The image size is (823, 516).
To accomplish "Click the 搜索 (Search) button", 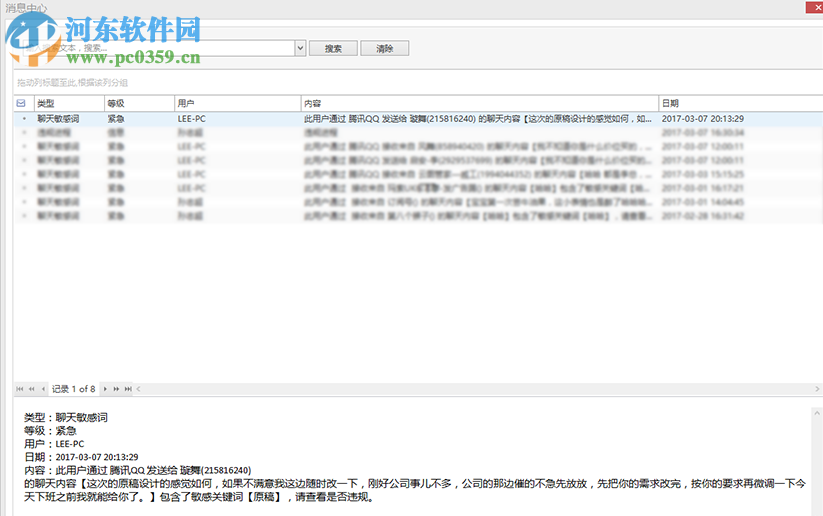I will pyautogui.click(x=333, y=48).
